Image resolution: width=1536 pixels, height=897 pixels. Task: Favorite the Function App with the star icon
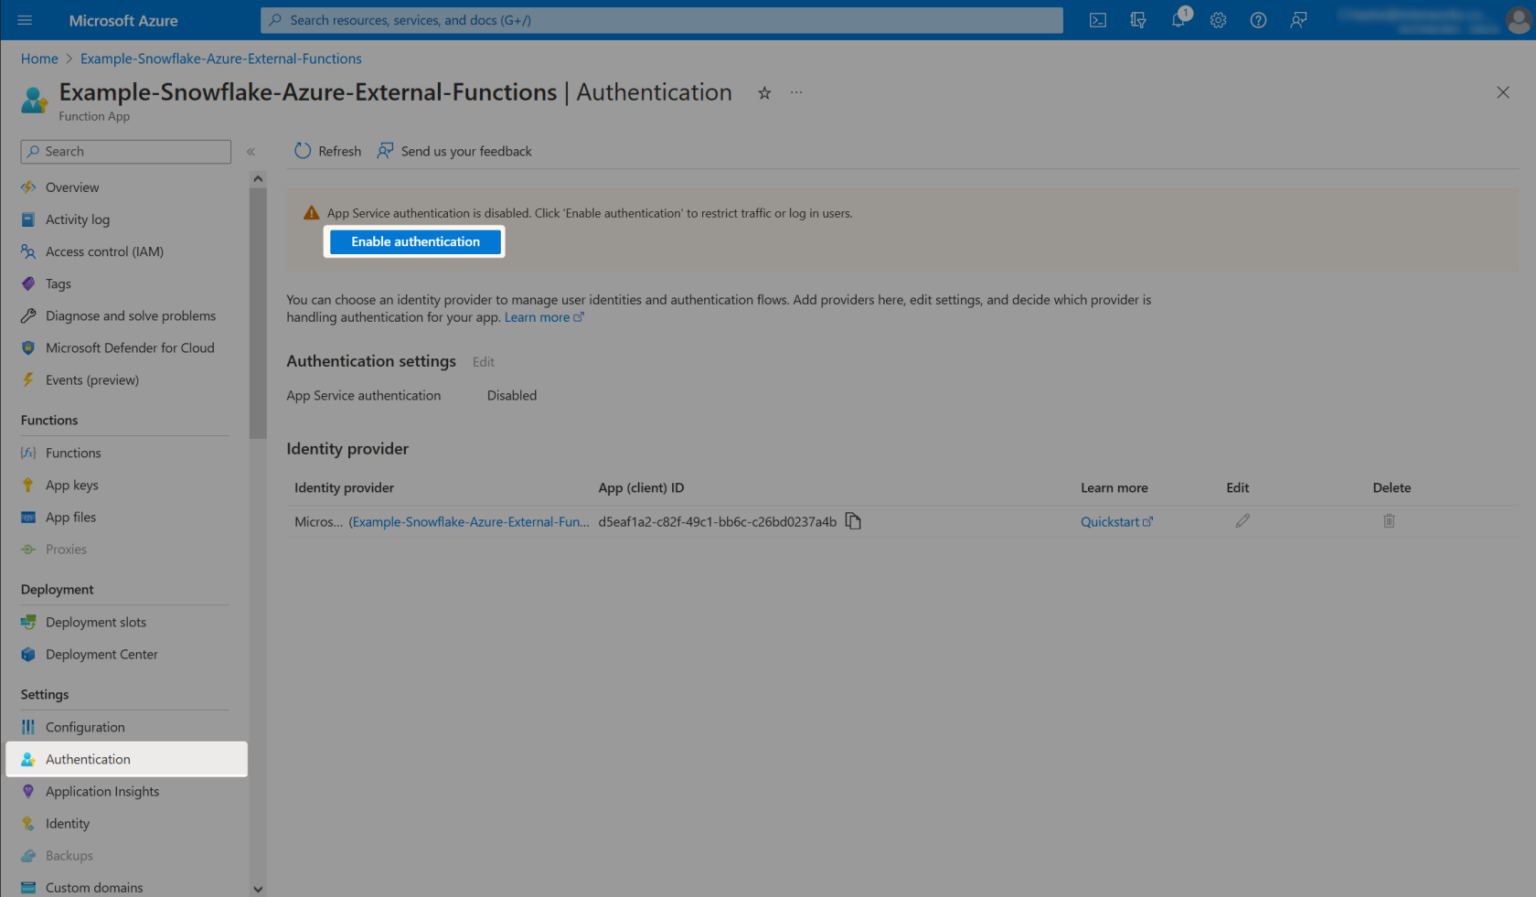click(764, 92)
